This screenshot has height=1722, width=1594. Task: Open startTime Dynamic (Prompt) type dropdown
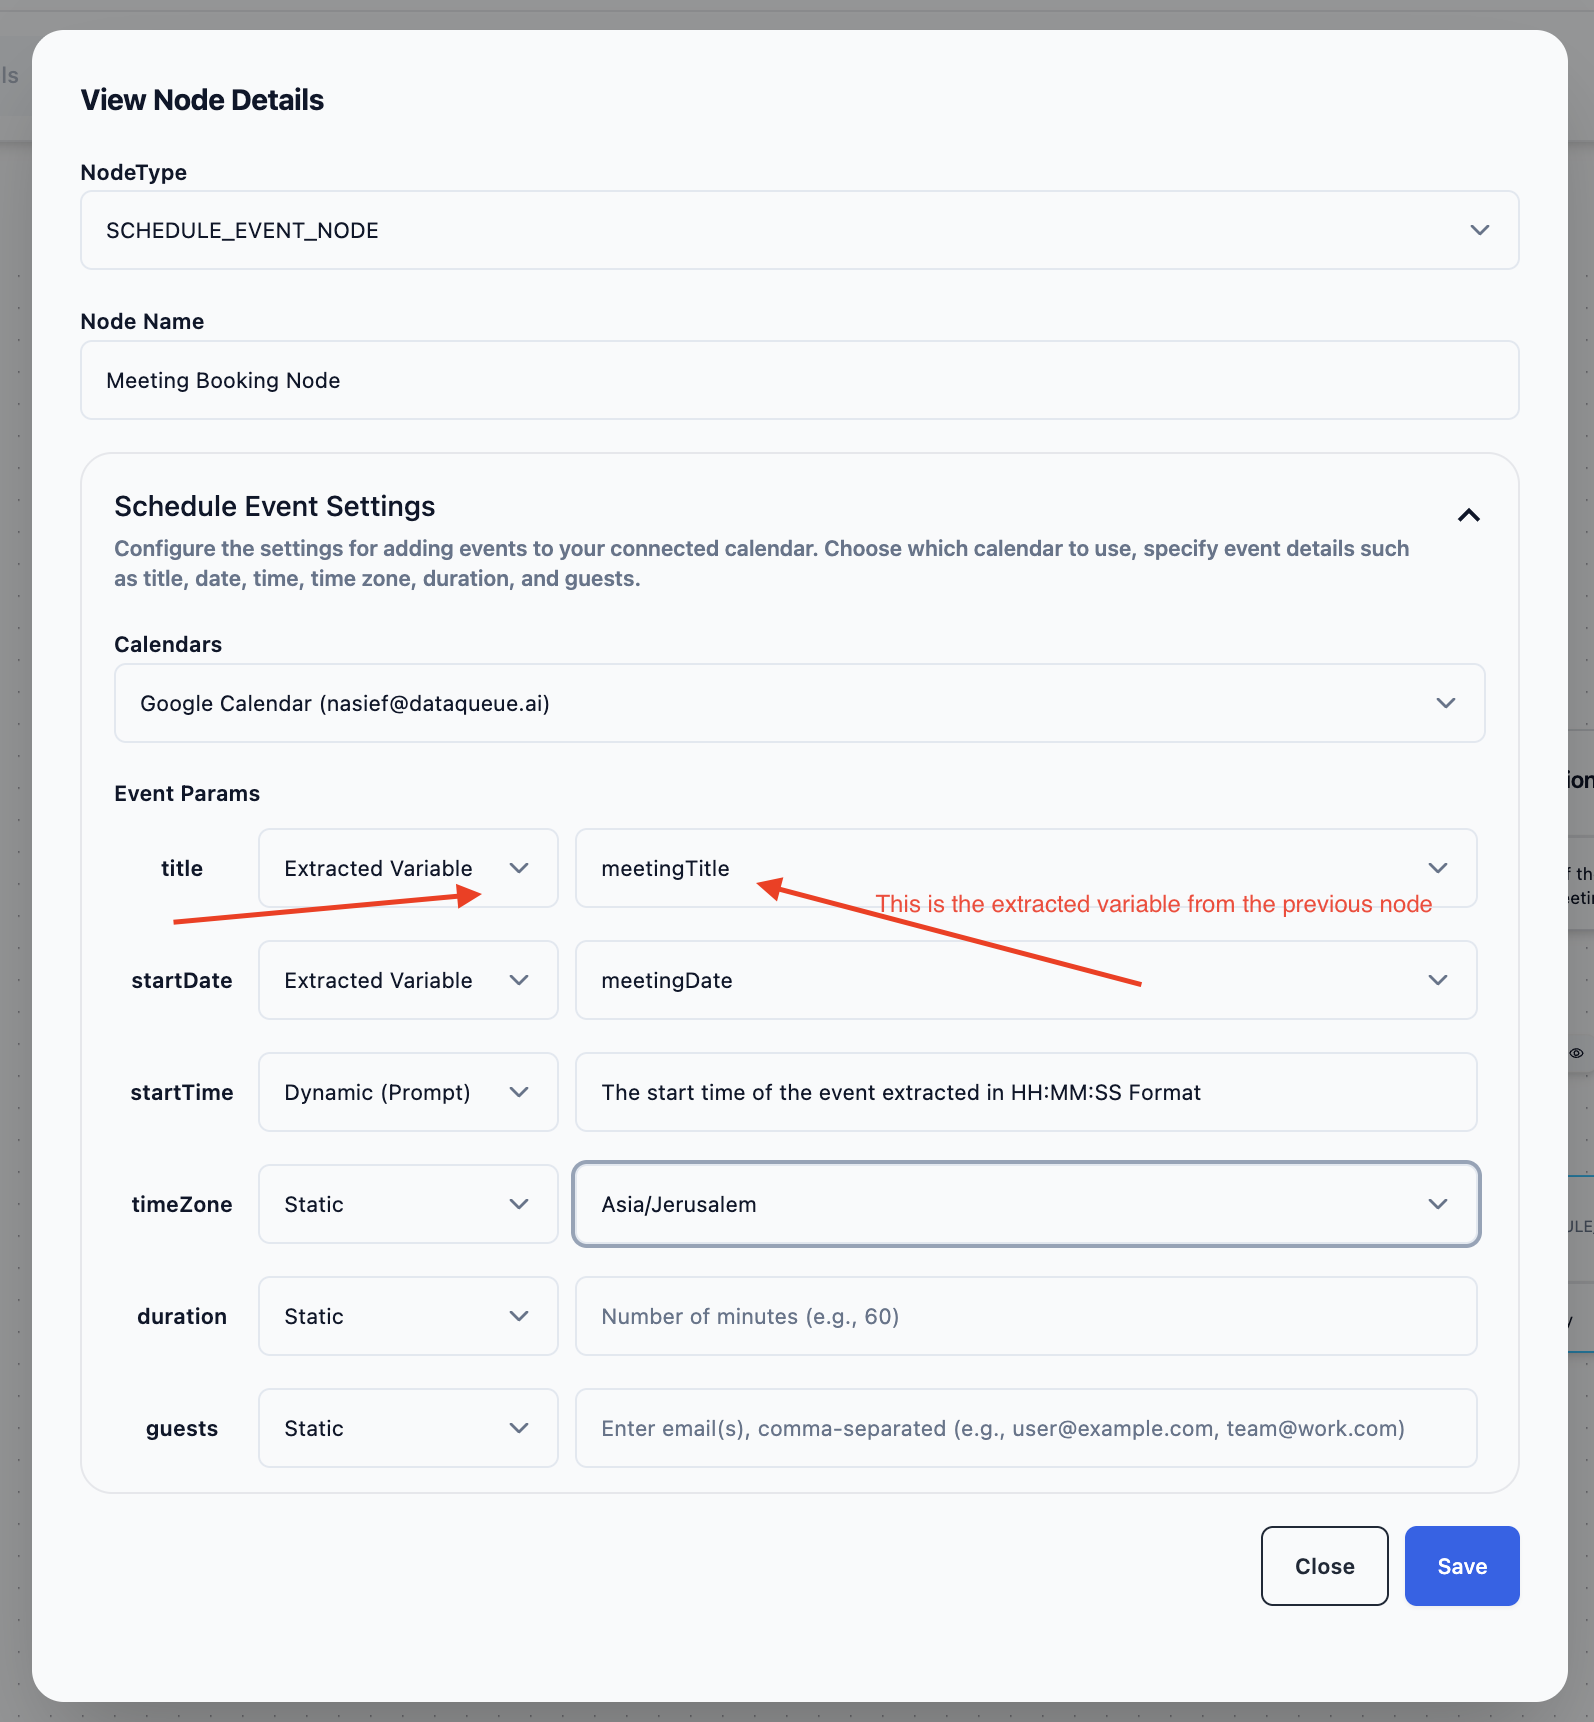coord(407,1092)
